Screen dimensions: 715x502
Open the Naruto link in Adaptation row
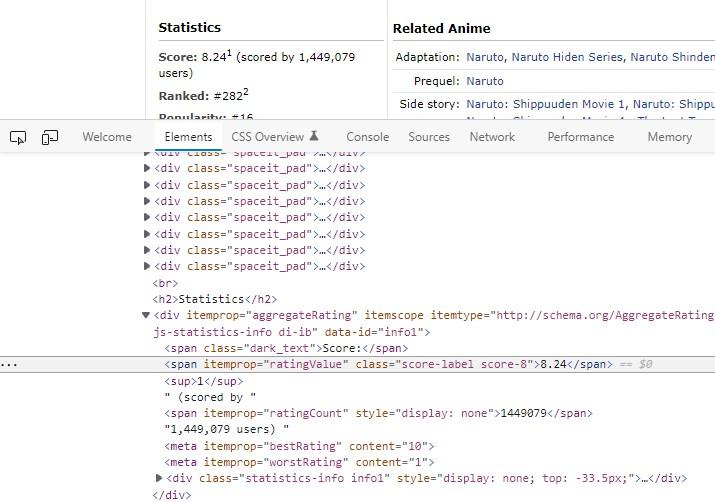(485, 57)
